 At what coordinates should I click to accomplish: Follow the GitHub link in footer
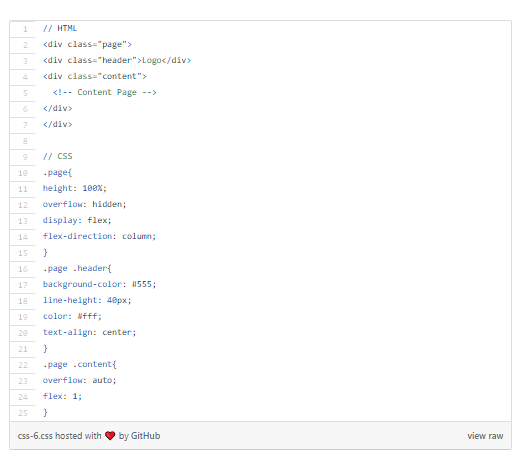click(x=145, y=436)
